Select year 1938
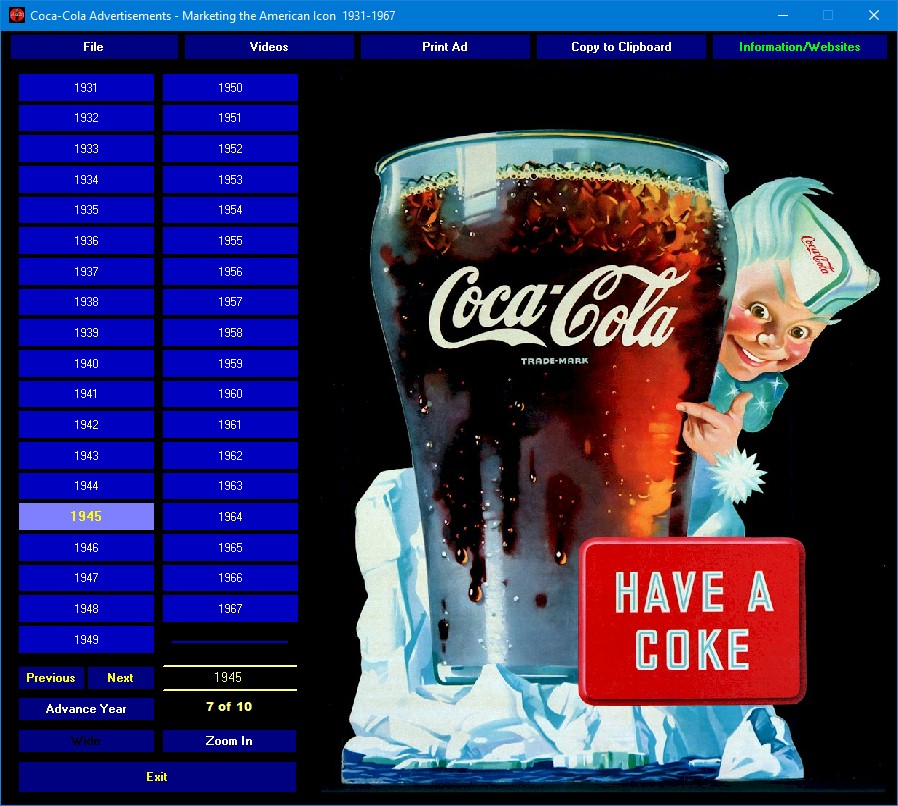Screen dimensions: 898x806 tap(86, 302)
